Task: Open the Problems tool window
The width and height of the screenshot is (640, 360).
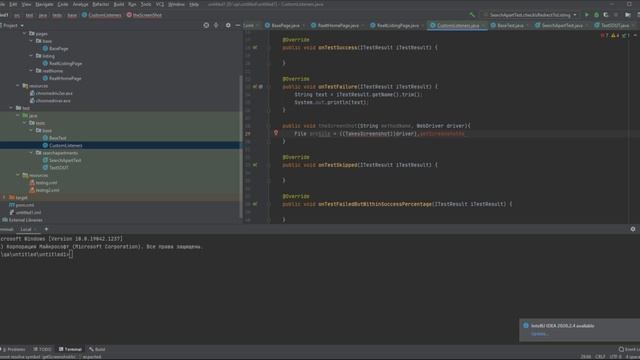Action: [14, 349]
